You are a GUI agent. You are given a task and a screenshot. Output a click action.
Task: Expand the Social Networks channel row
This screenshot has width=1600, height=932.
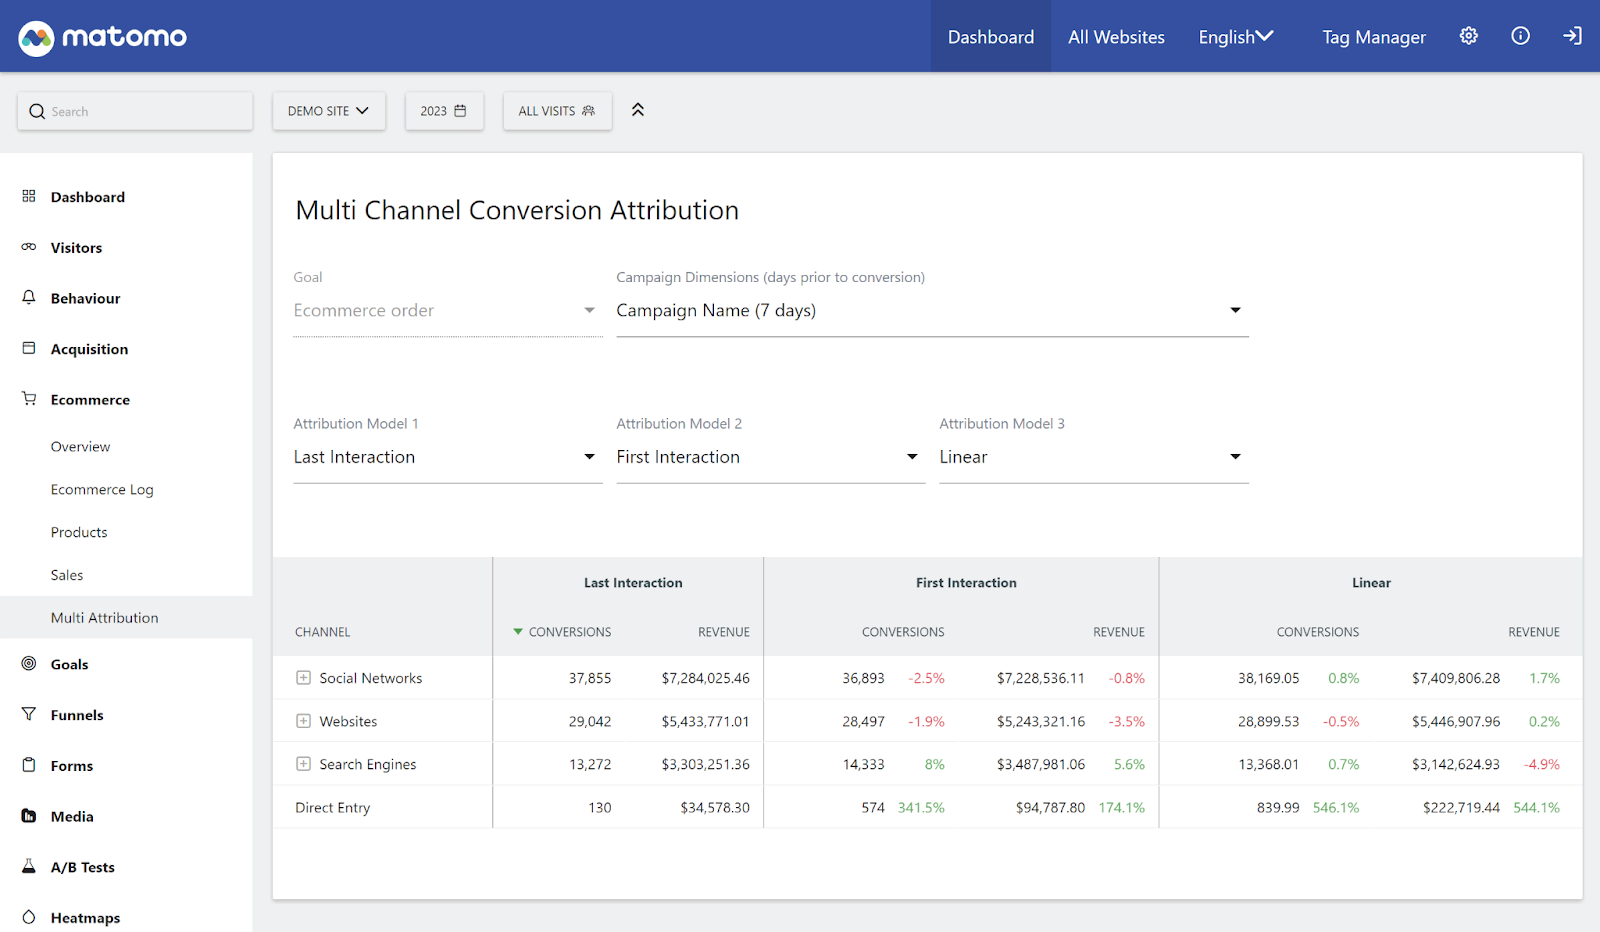pos(303,677)
